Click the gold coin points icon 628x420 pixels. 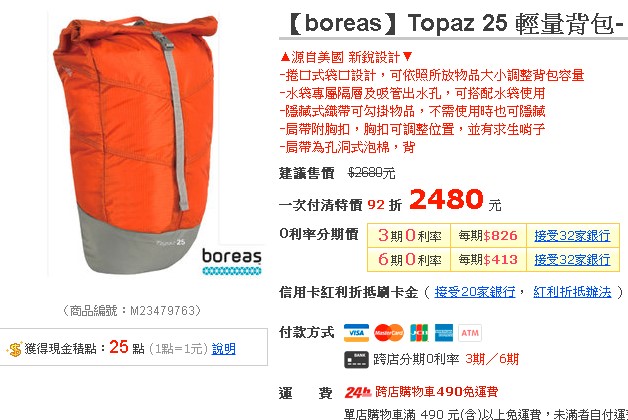pyautogui.click(x=14, y=349)
